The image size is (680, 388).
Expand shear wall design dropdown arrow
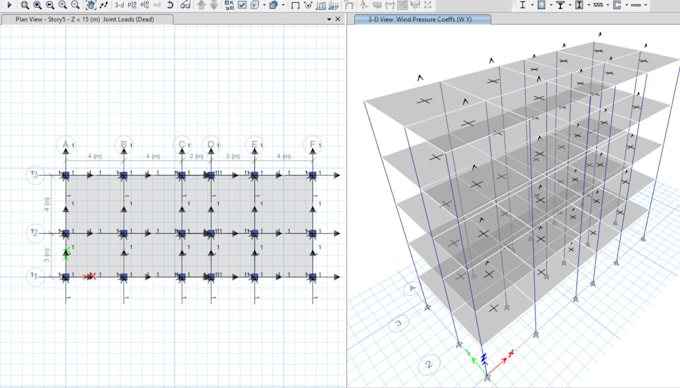[626, 5]
